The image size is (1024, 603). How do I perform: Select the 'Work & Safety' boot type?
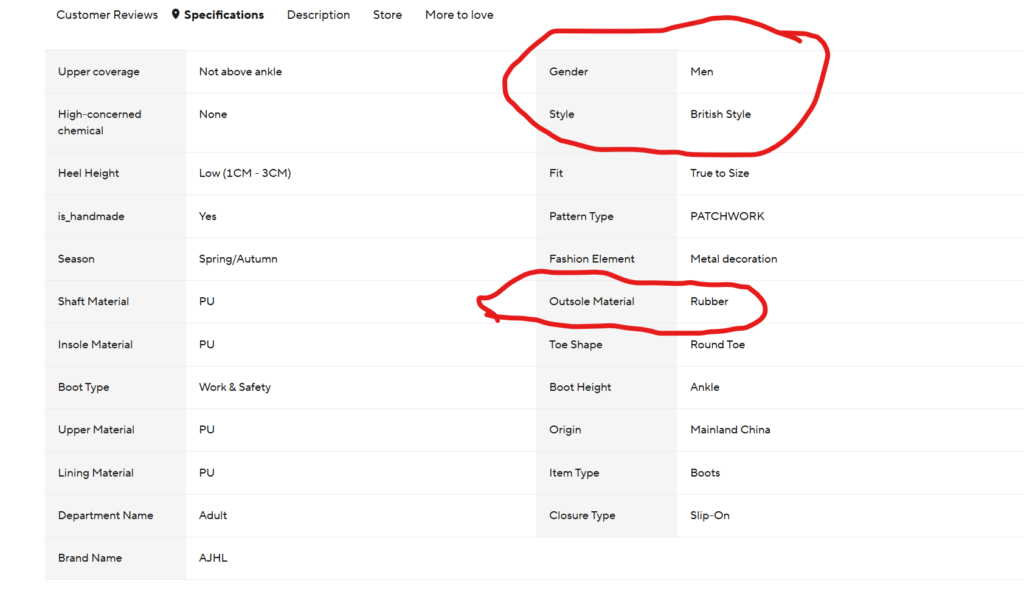coord(235,387)
